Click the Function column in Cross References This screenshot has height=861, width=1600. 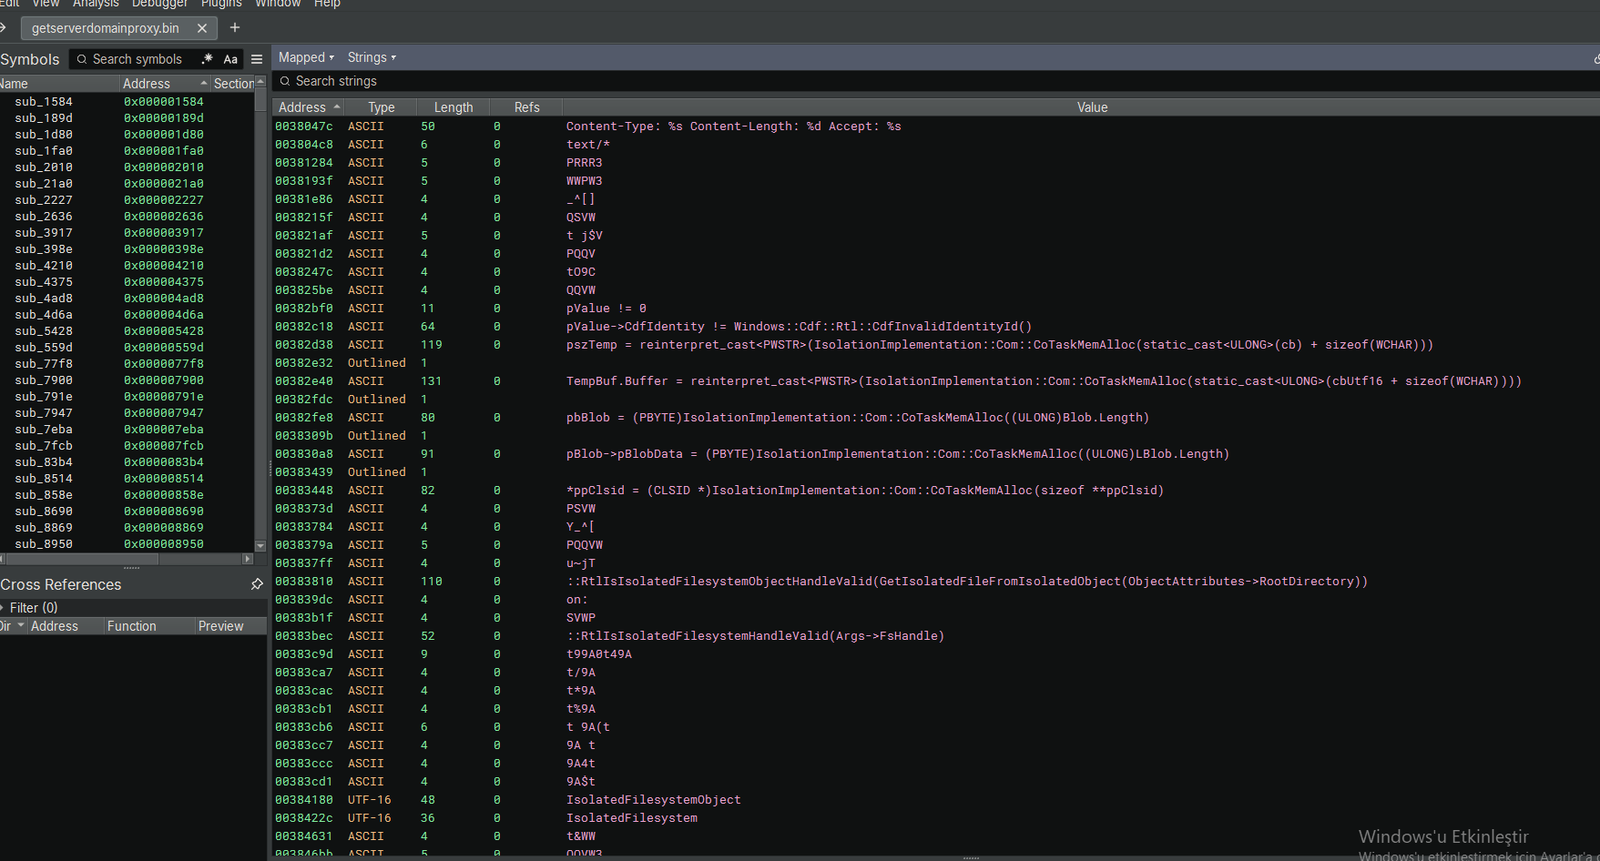tap(150, 626)
